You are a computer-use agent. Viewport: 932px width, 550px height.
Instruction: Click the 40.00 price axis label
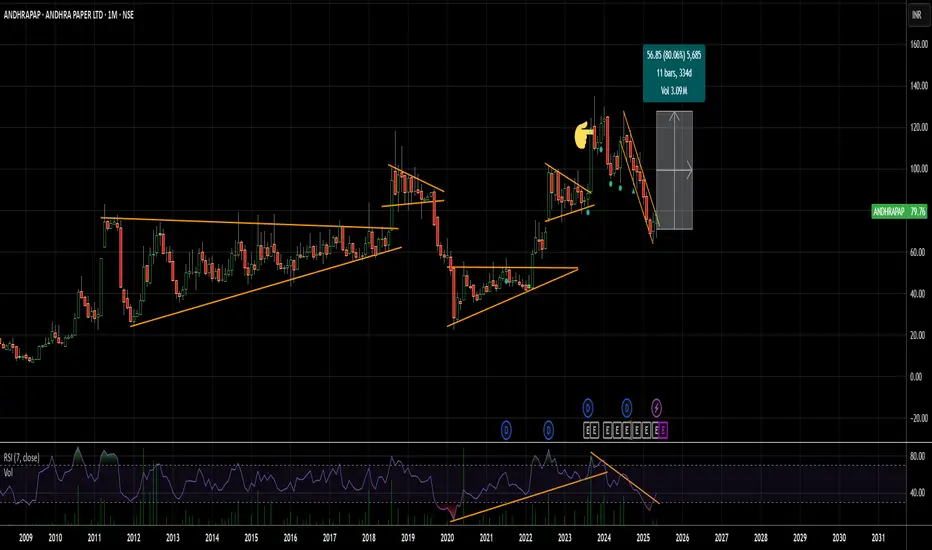coord(918,294)
